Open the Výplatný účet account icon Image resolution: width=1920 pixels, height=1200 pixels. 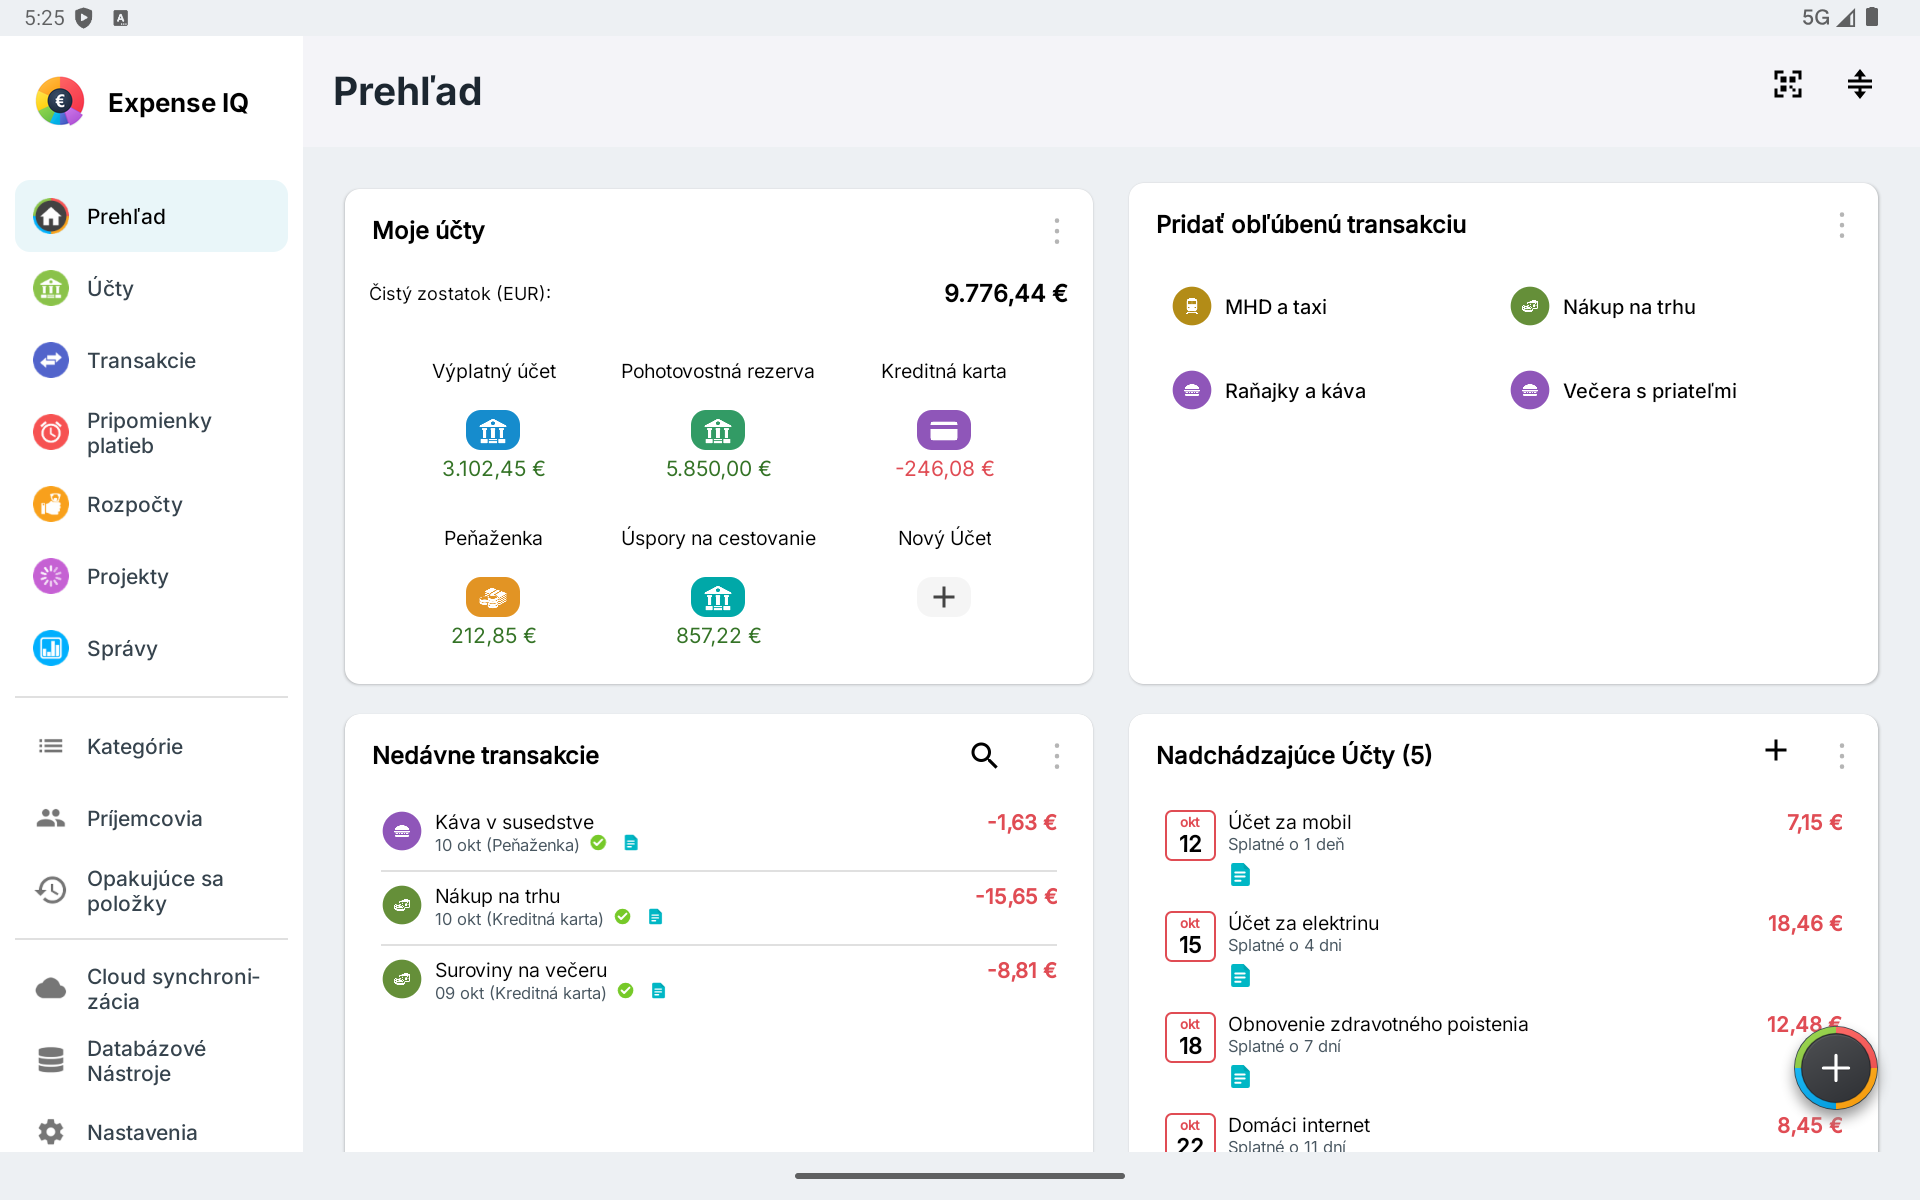coord(493,430)
